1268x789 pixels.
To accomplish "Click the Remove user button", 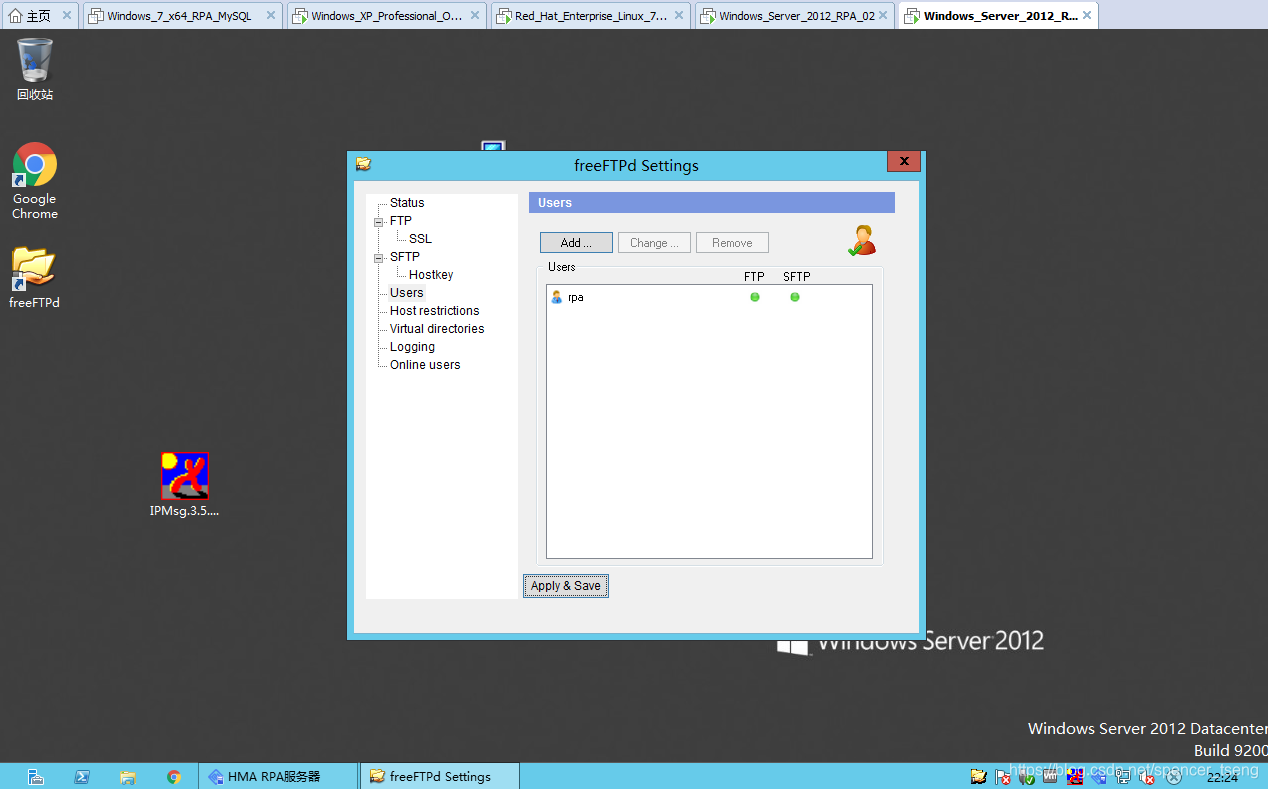I will click(732, 243).
